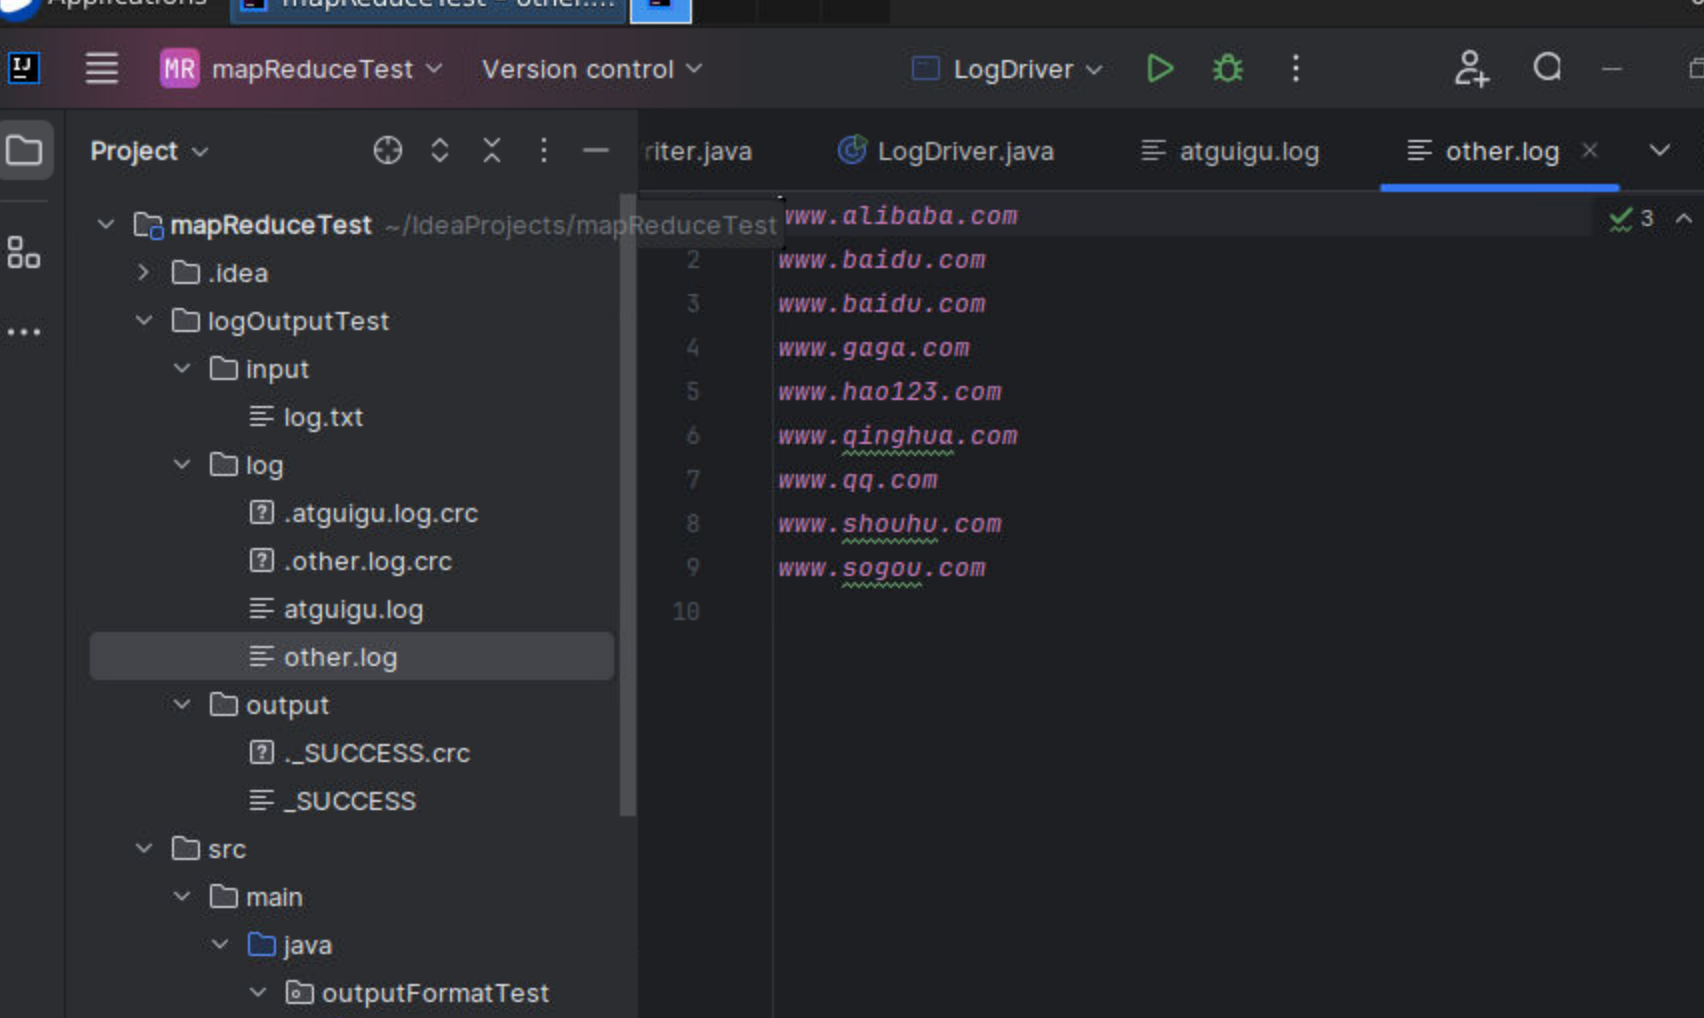
Task: Open more run actions vertical dots
Action: click(x=1295, y=69)
